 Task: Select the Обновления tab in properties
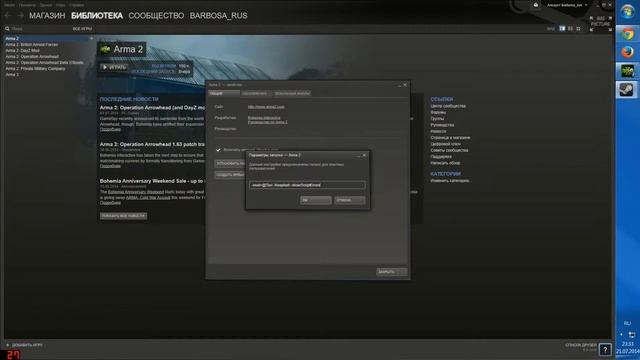point(255,93)
